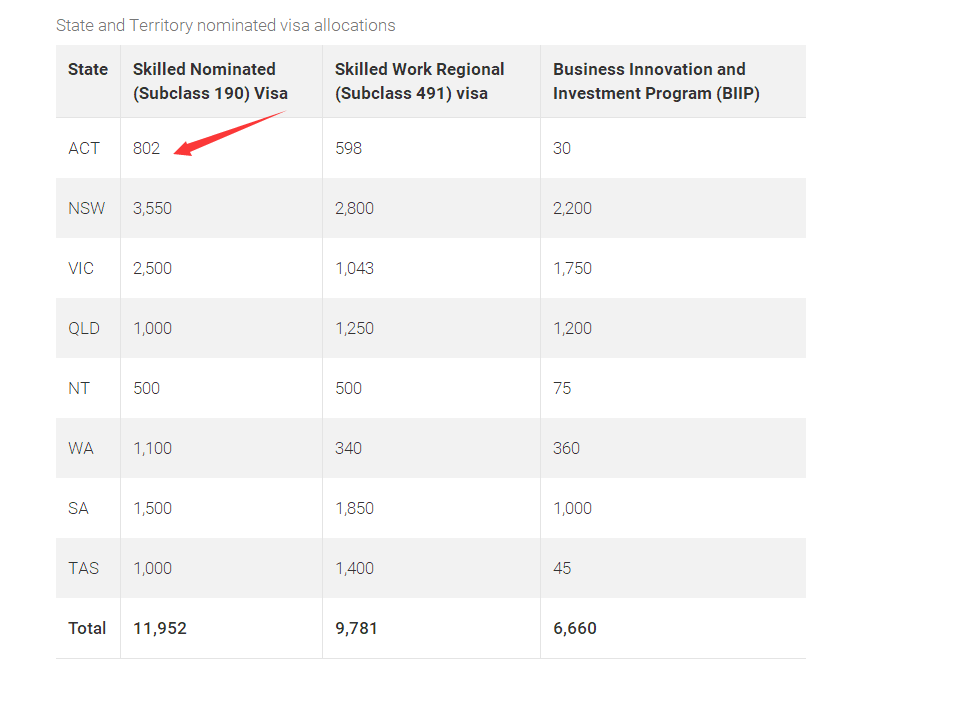Click the red arrow annotation
Image resolution: width=966 pixels, height=723 pixels.
[228, 133]
